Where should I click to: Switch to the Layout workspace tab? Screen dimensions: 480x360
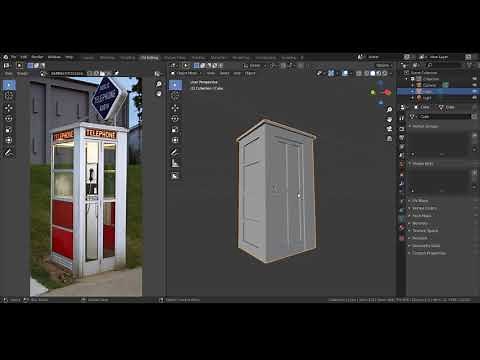point(88,58)
